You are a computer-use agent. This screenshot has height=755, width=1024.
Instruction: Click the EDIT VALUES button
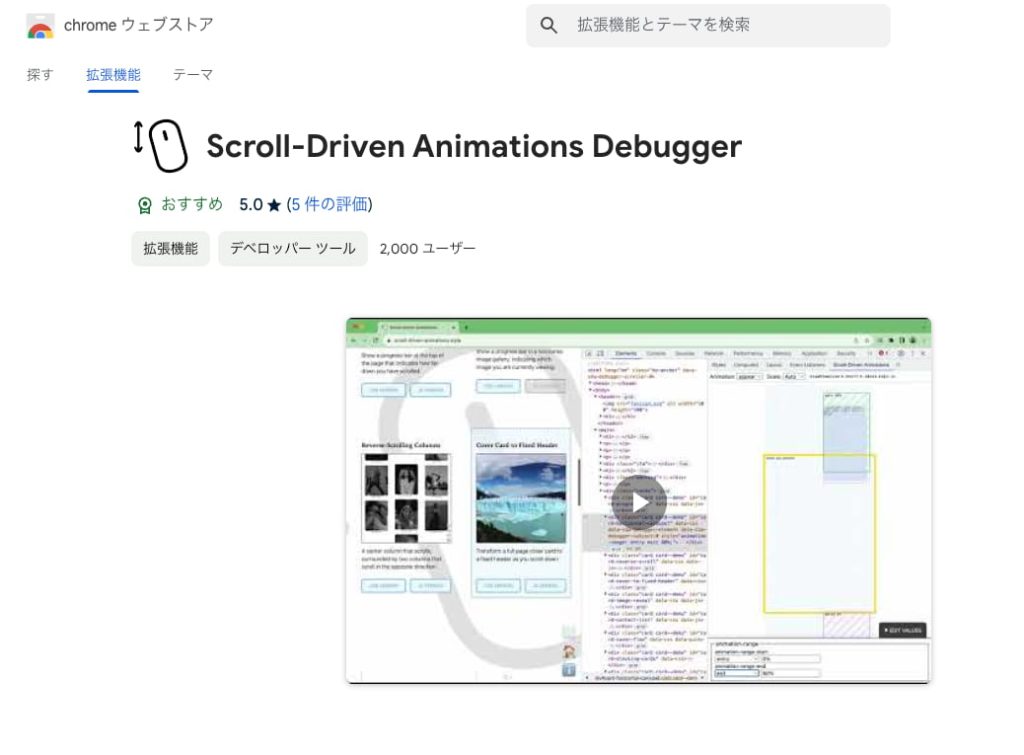tap(900, 630)
